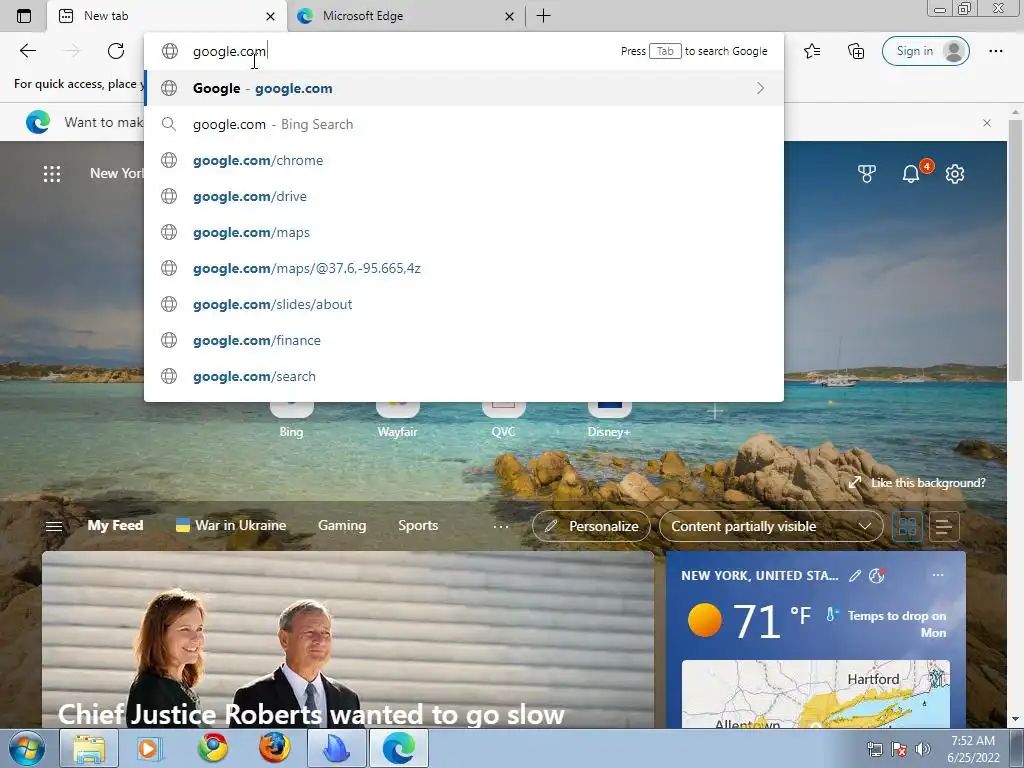Switch feed to list view
Viewport: 1024px width, 768px height.
click(944, 526)
